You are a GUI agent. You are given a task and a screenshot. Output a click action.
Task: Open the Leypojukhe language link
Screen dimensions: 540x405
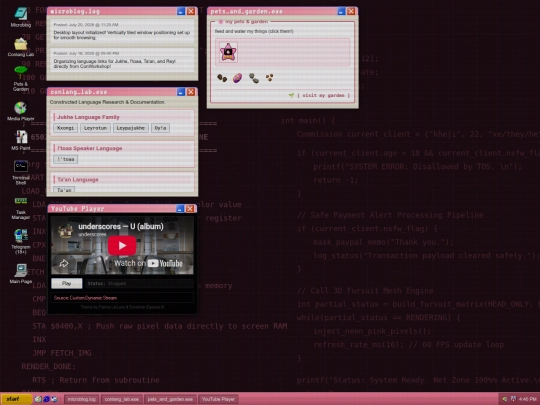pos(131,128)
